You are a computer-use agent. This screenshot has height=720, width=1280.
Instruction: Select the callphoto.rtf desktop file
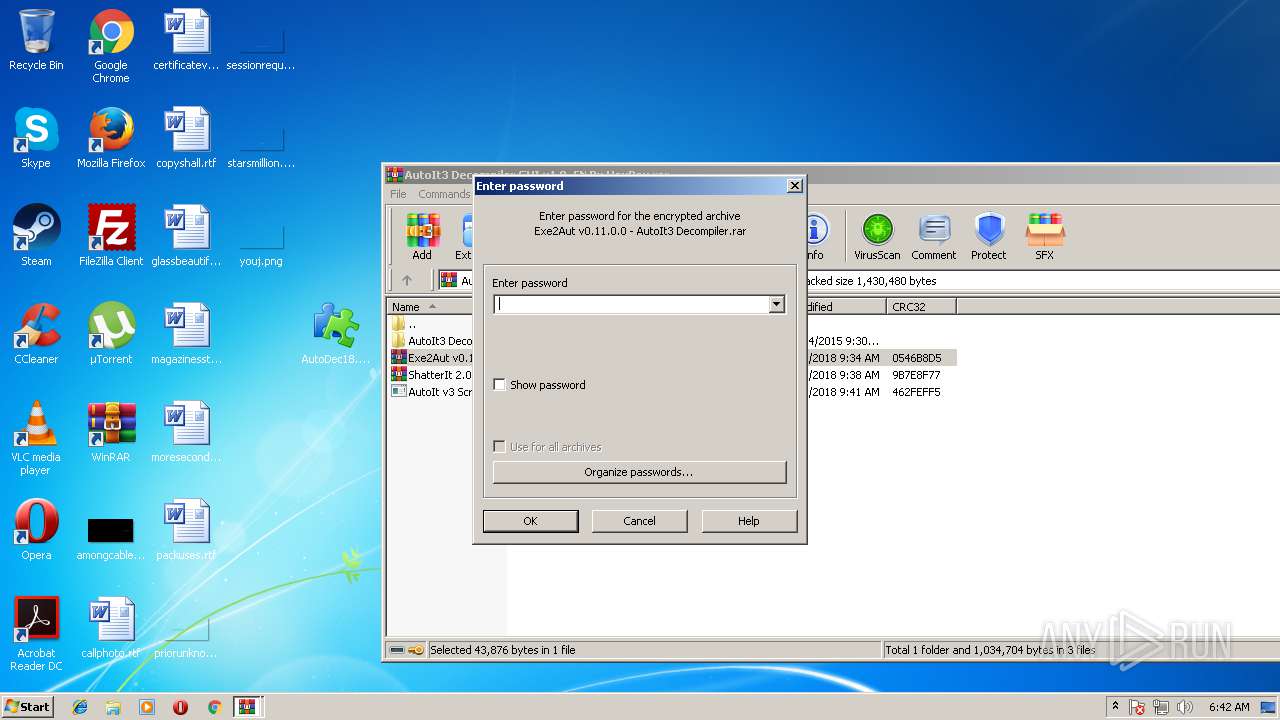[111, 628]
